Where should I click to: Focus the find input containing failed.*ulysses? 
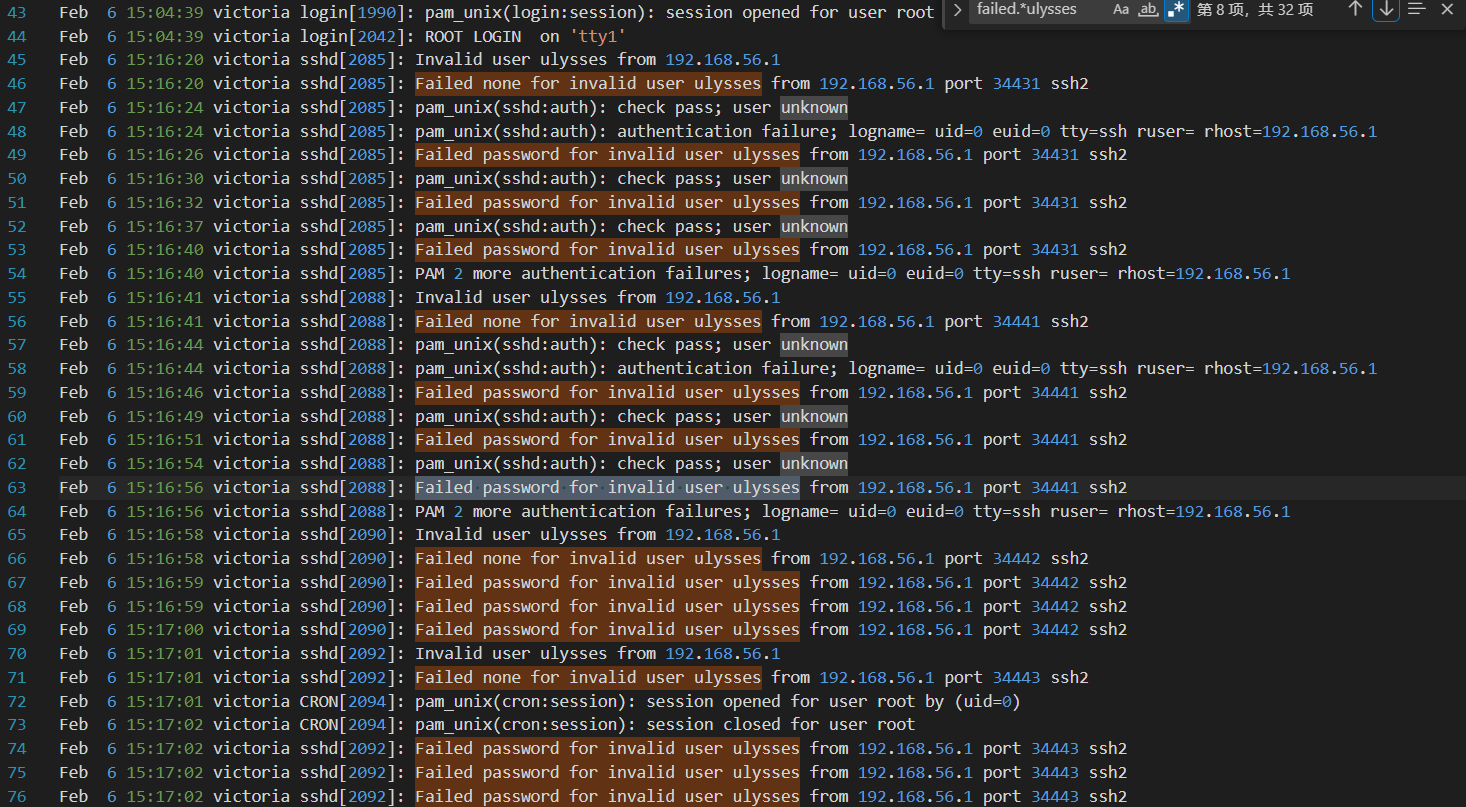[x=1036, y=10]
